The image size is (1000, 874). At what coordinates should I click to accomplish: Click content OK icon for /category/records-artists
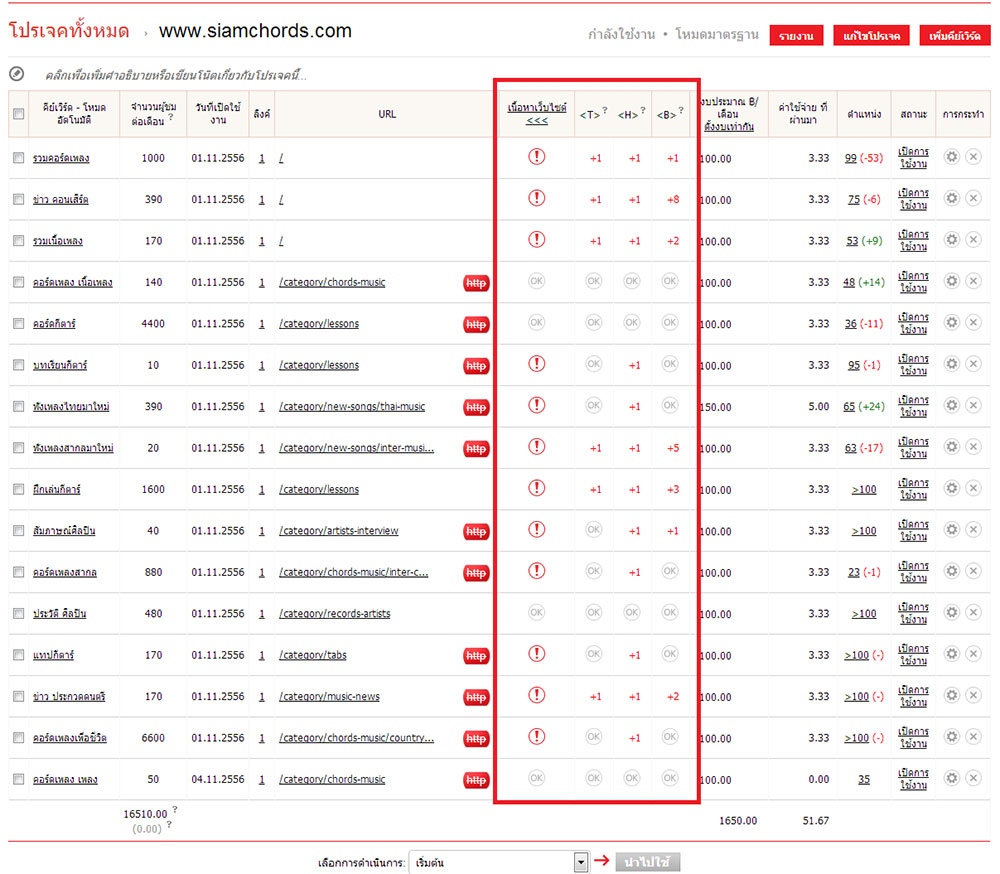(x=536, y=612)
